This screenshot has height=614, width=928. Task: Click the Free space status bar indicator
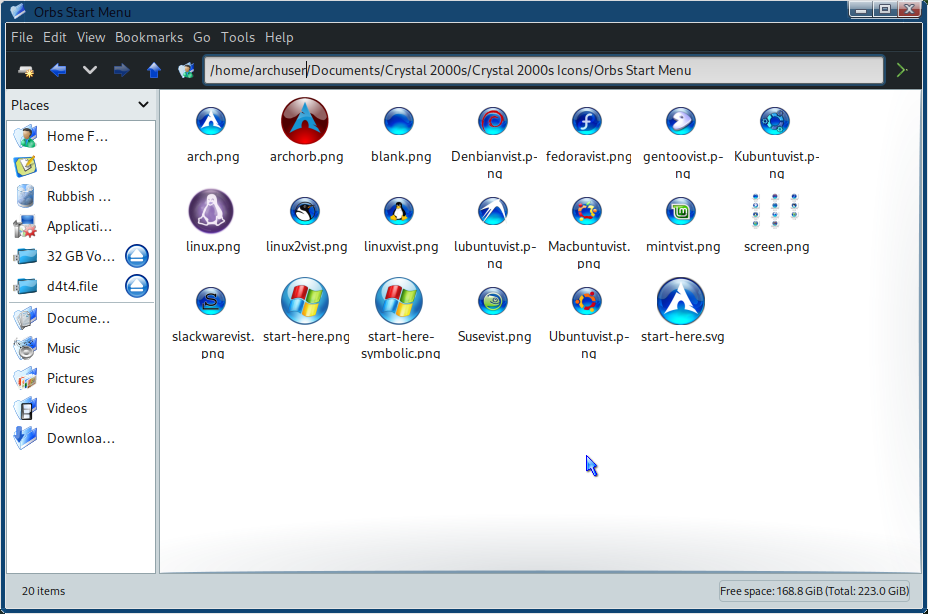click(815, 591)
